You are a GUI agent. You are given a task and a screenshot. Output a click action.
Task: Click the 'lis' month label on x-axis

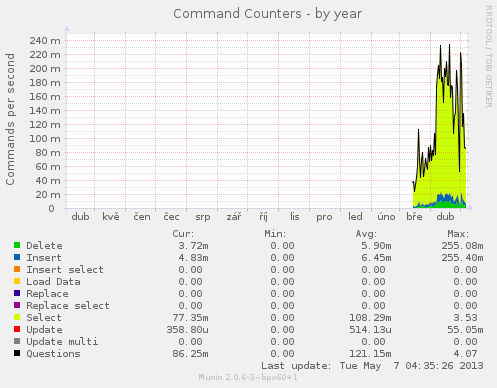coord(295,217)
